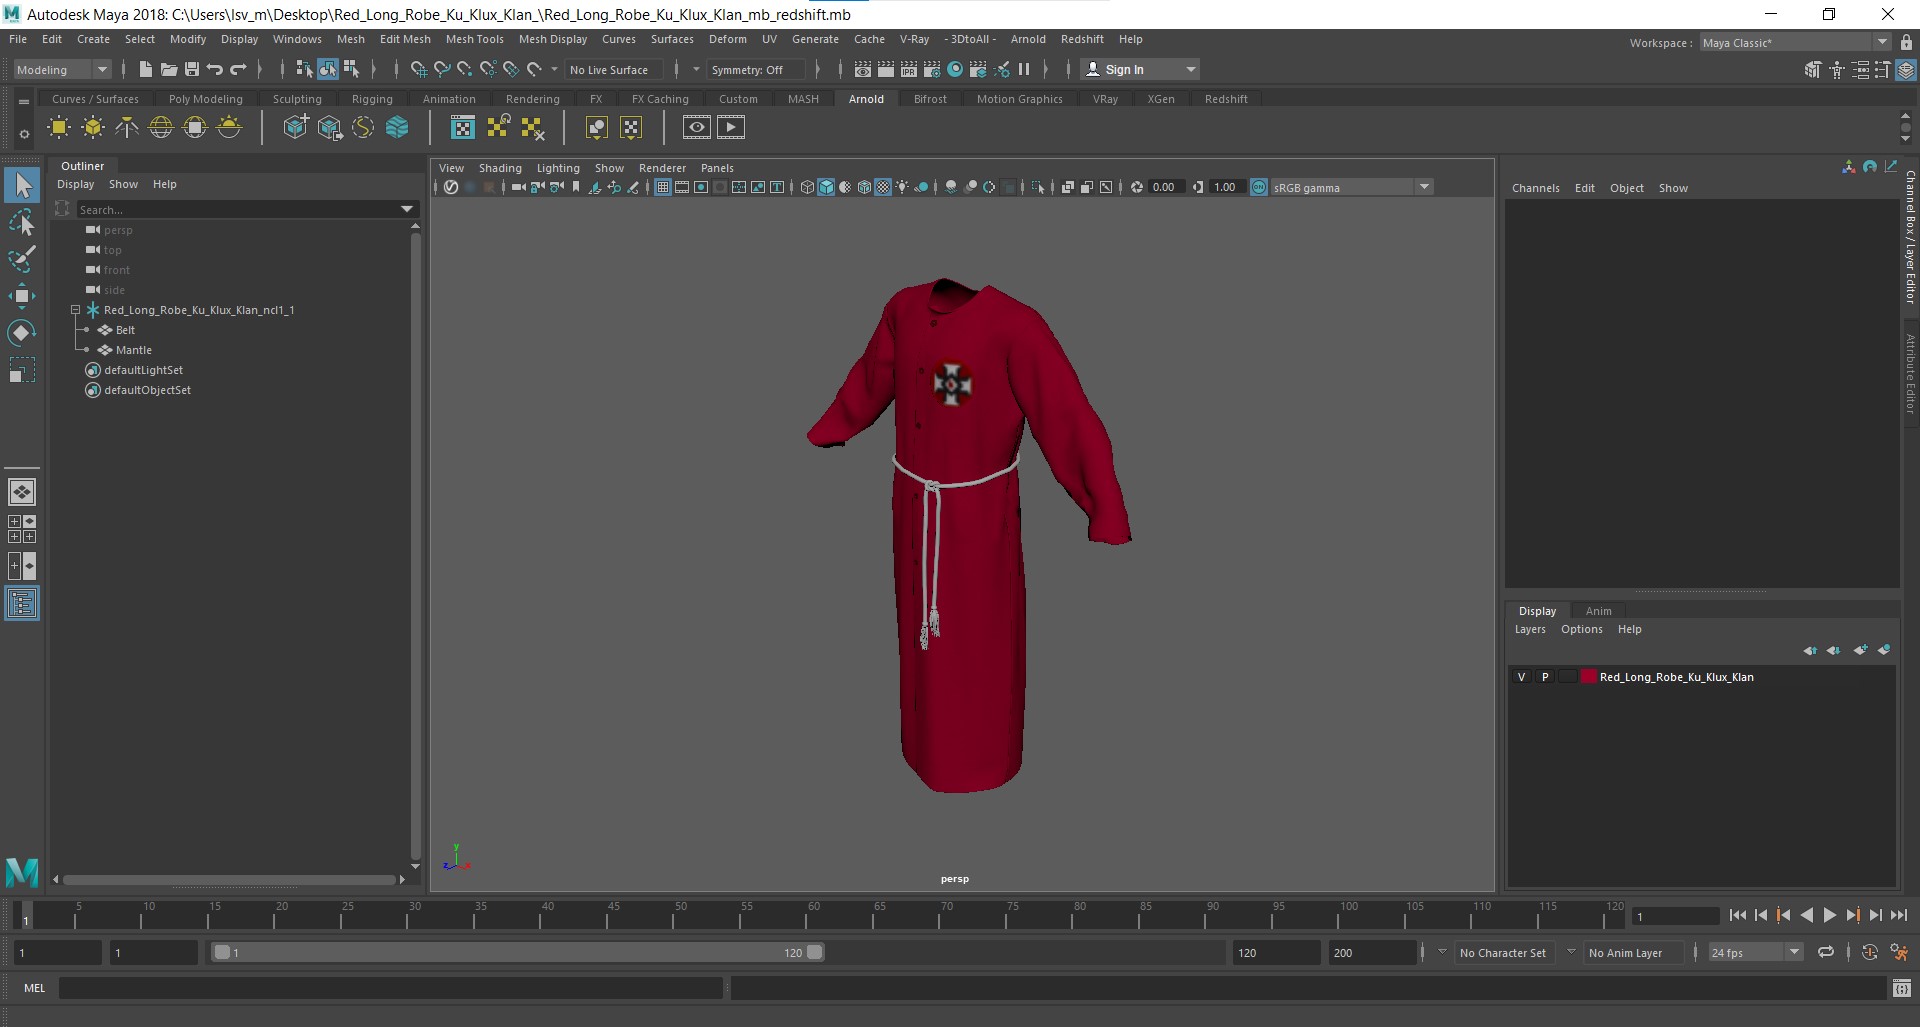Screen dimensions: 1920x1027
Task: Activate the Move tool
Action: (x=22, y=296)
